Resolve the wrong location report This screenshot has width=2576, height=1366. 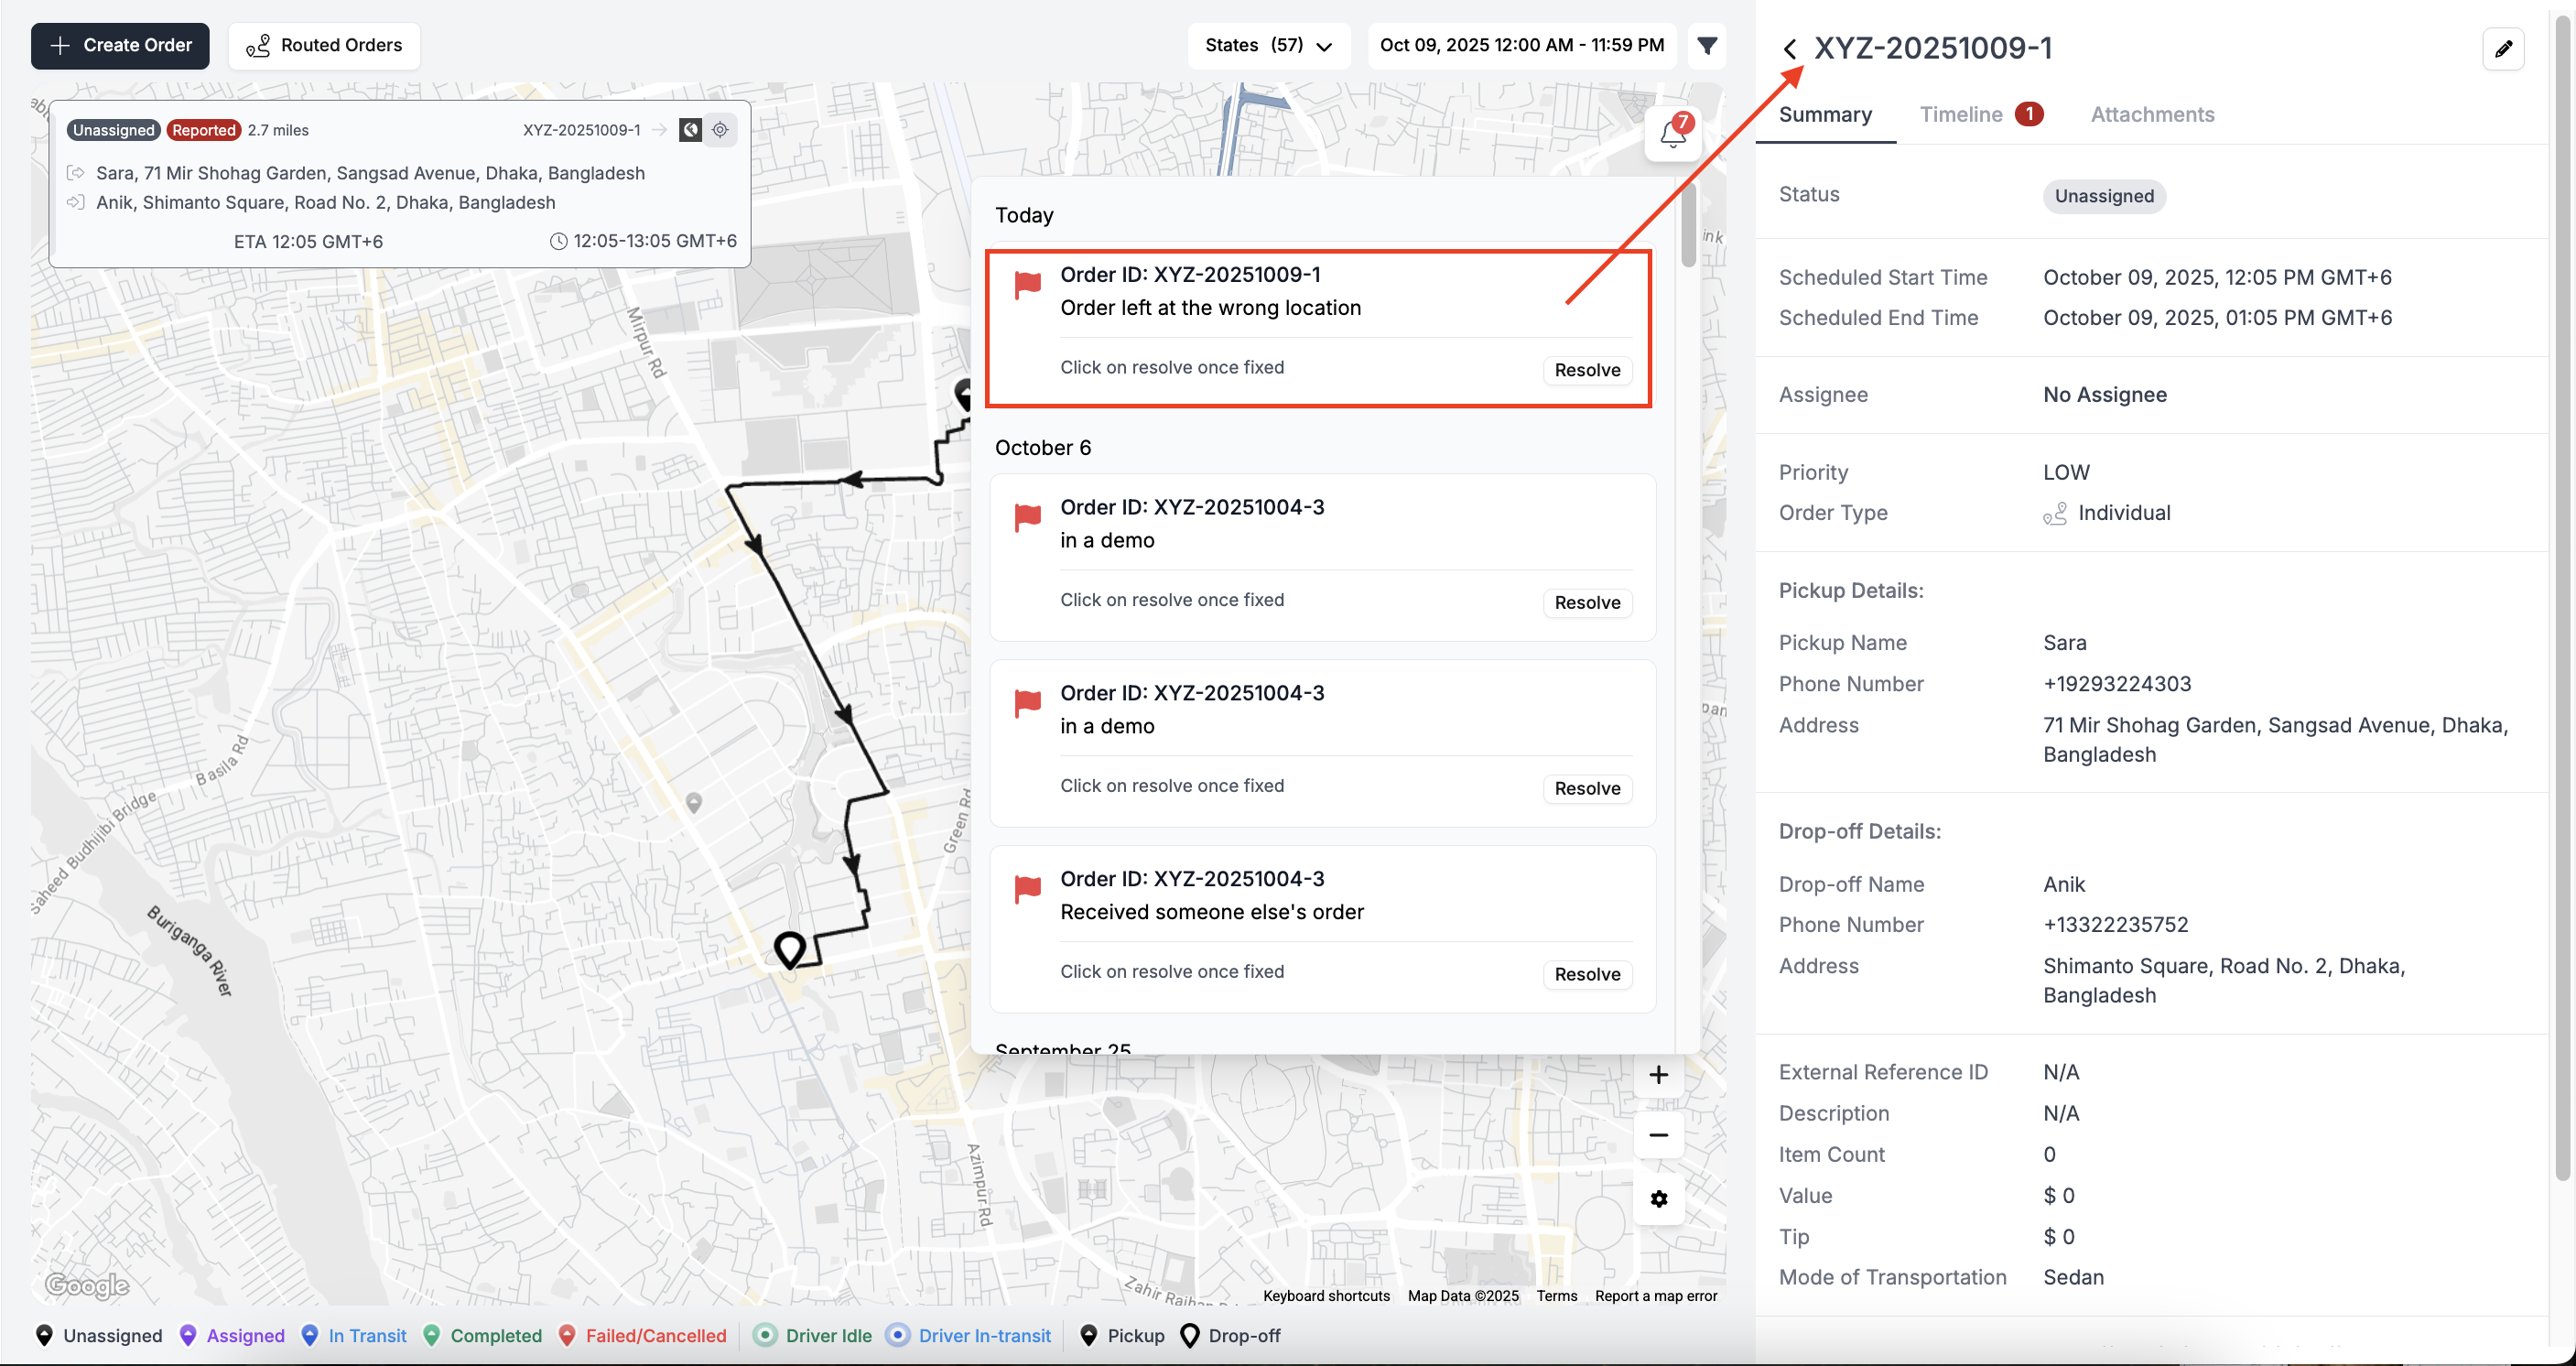(x=1586, y=370)
